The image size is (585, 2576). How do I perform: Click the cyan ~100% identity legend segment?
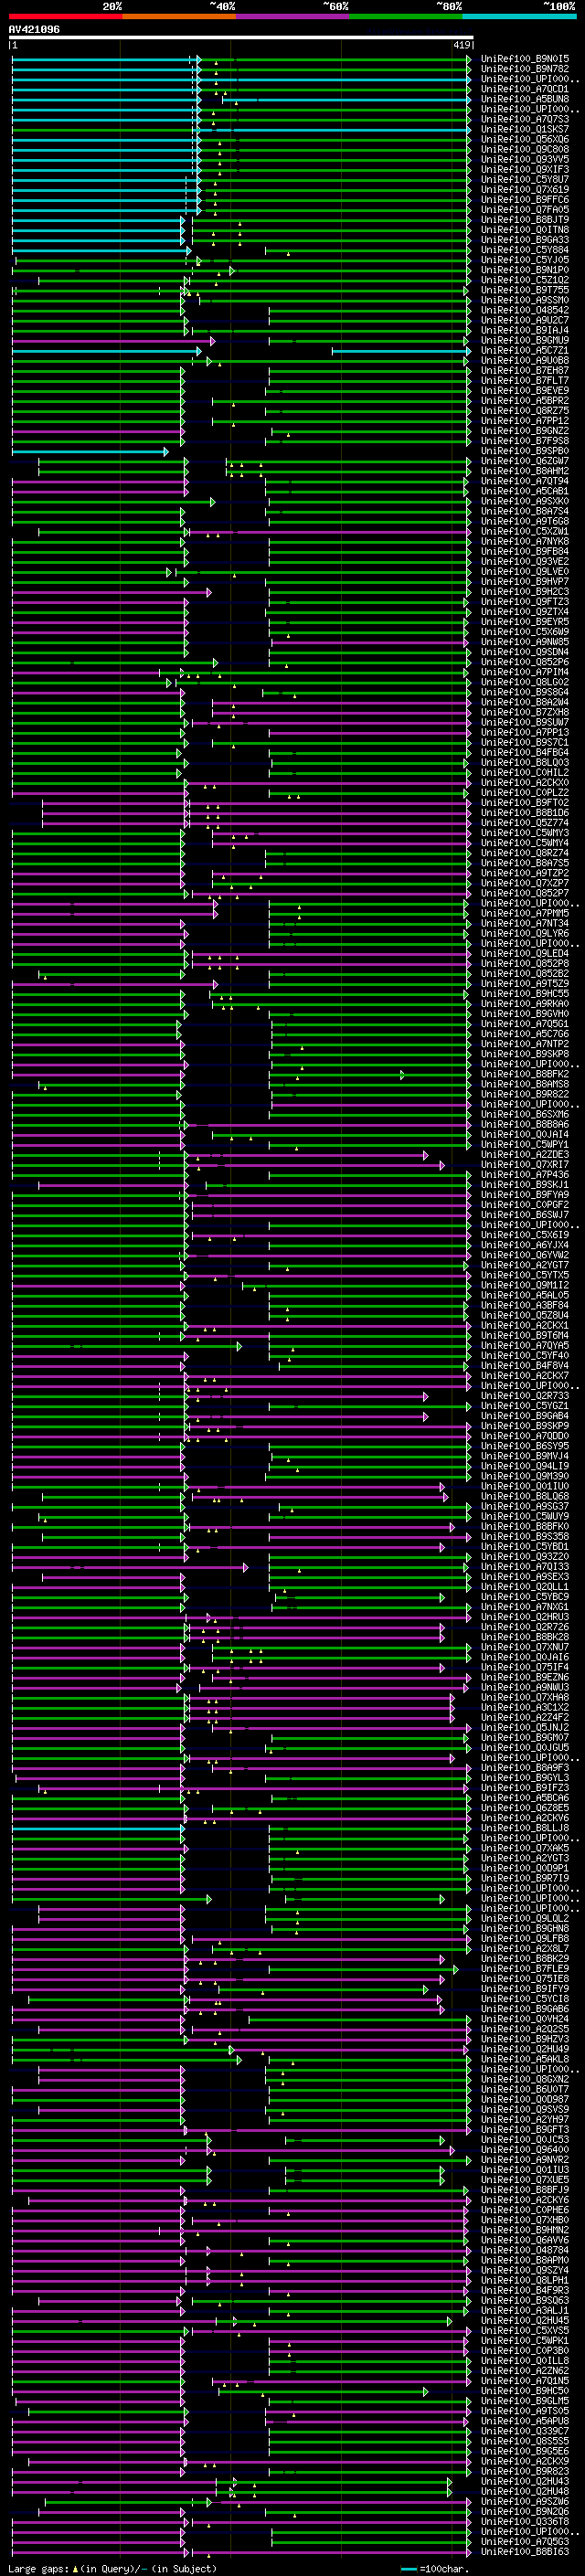click(519, 17)
